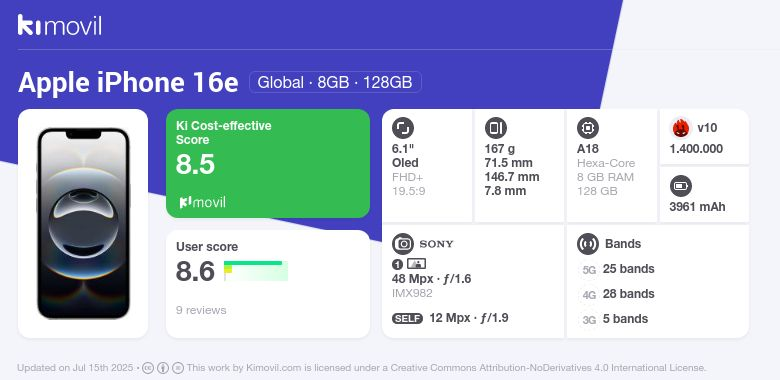The width and height of the screenshot is (780, 380).
Task: Click the main camera number 1 badge
Action: tap(397, 264)
